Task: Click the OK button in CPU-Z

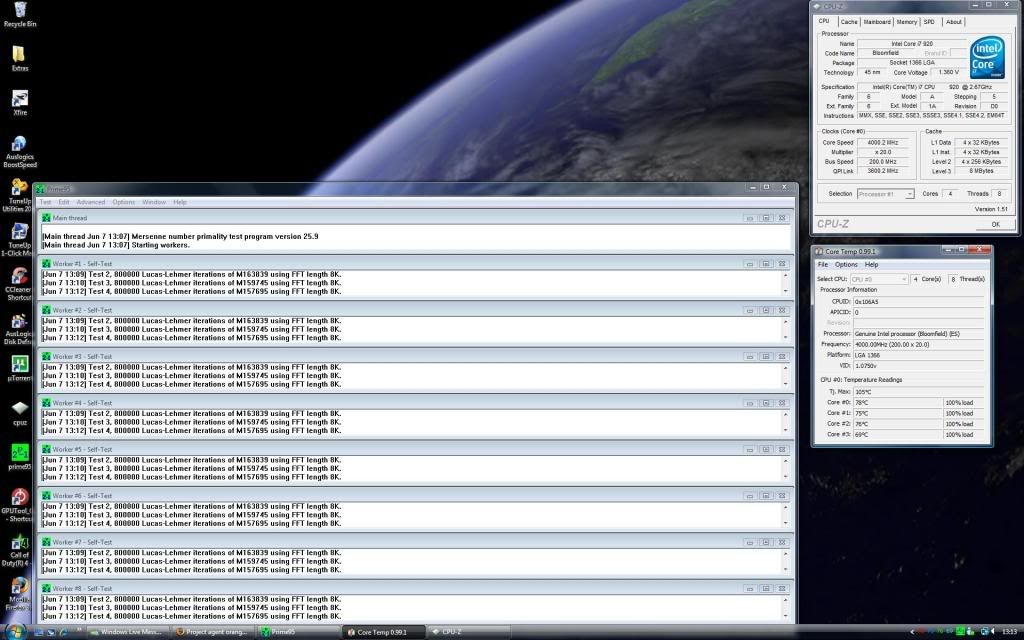Action: (995, 224)
